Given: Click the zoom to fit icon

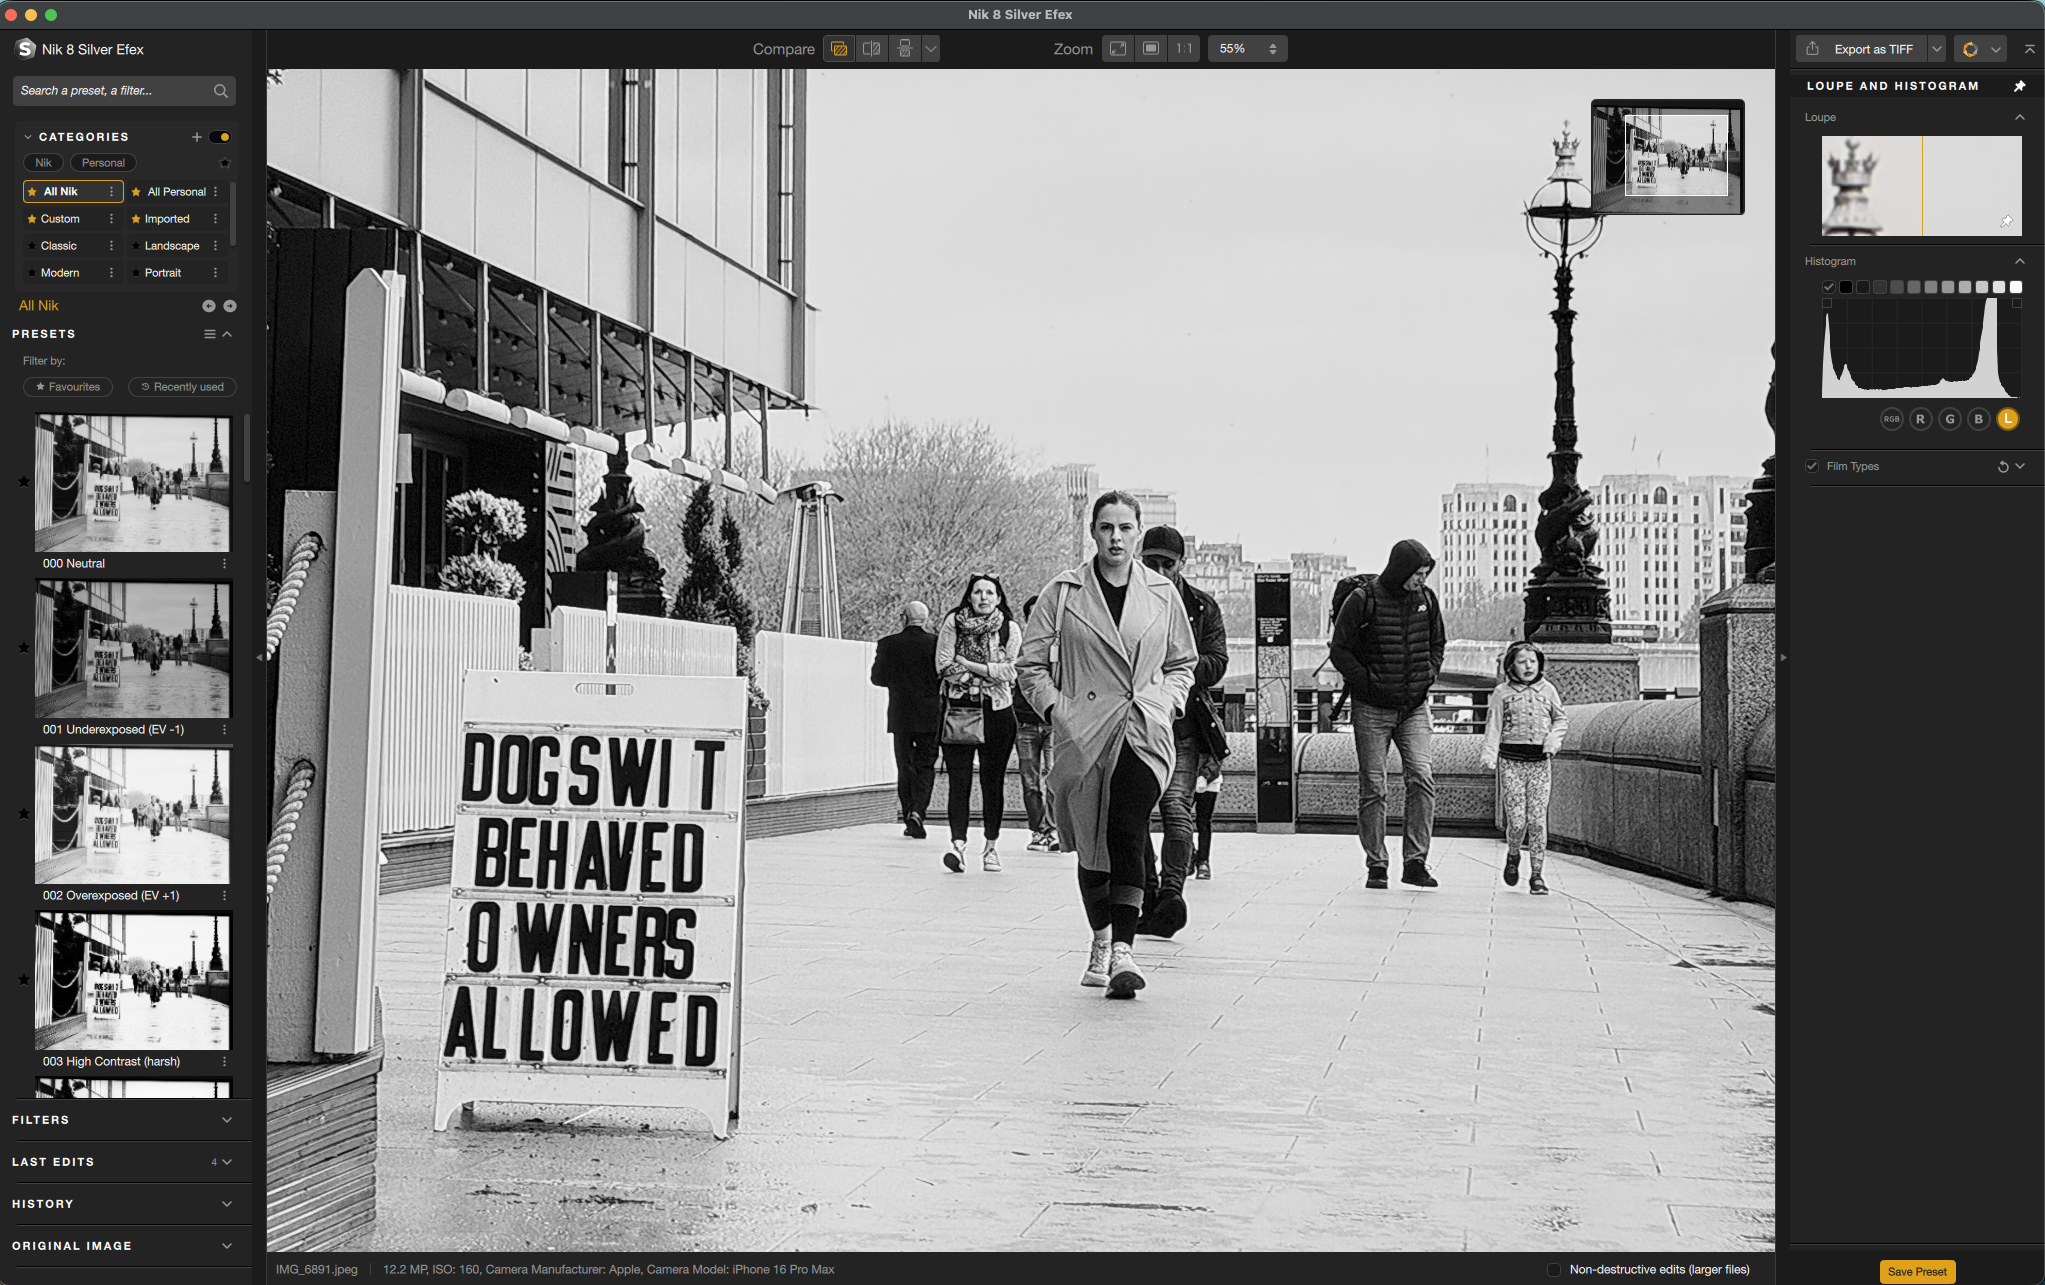Looking at the screenshot, I should [x=1118, y=49].
